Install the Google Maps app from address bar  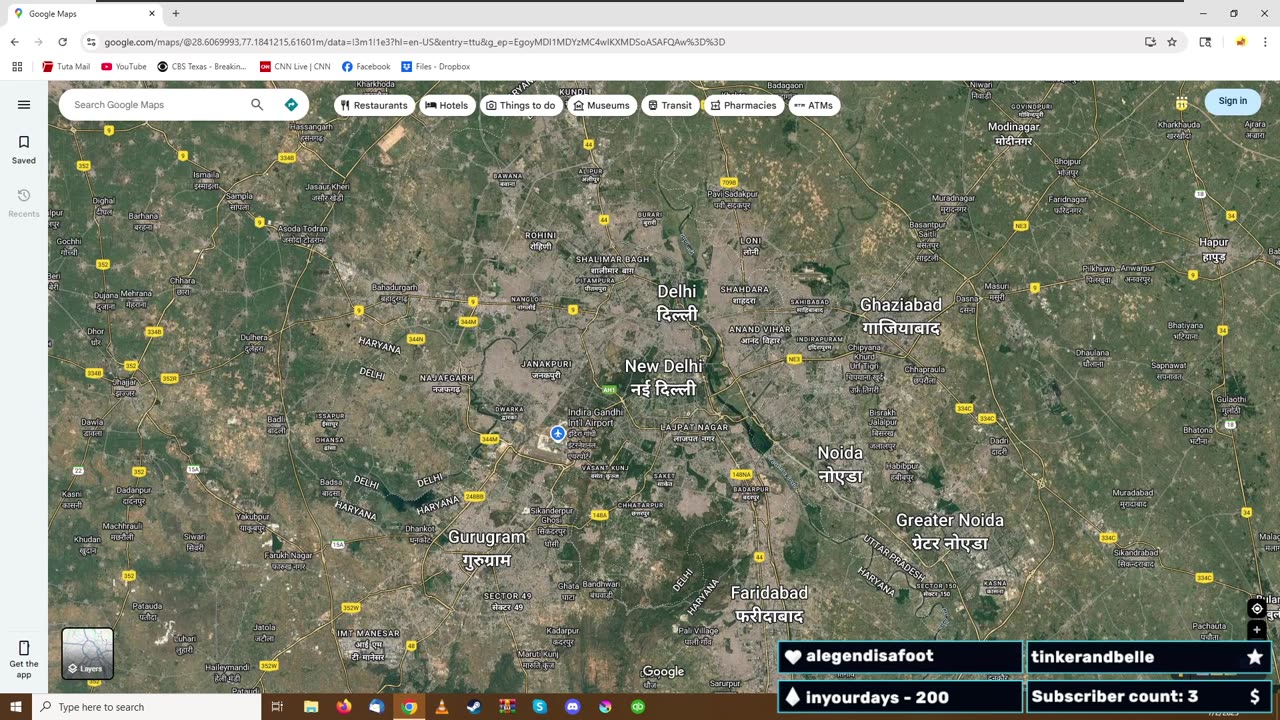(x=1150, y=42)
